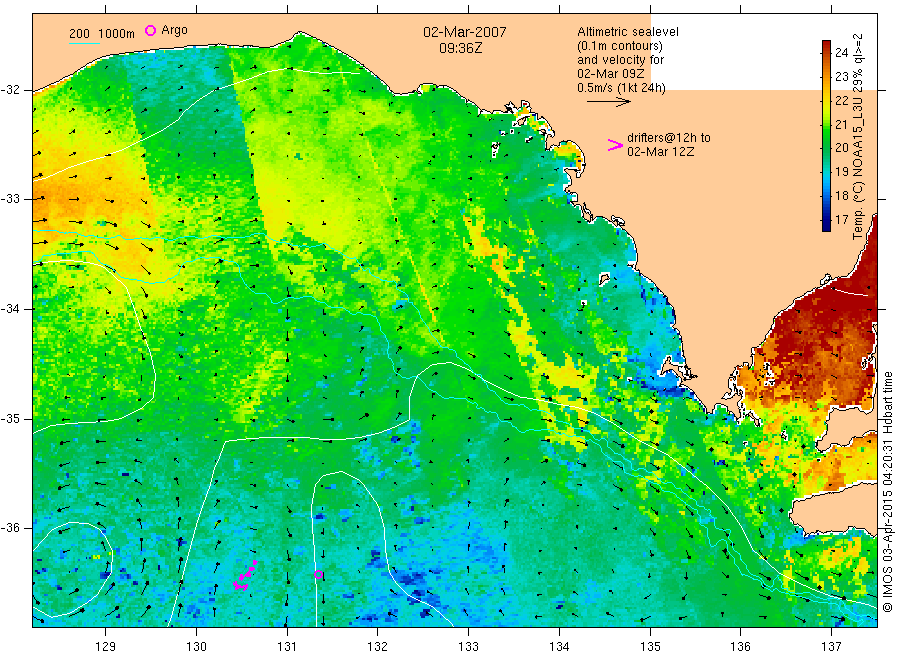Screen dimensions: 900x660
Task: Click the 'and velocity for' caption line
Action: coord(620,60)
